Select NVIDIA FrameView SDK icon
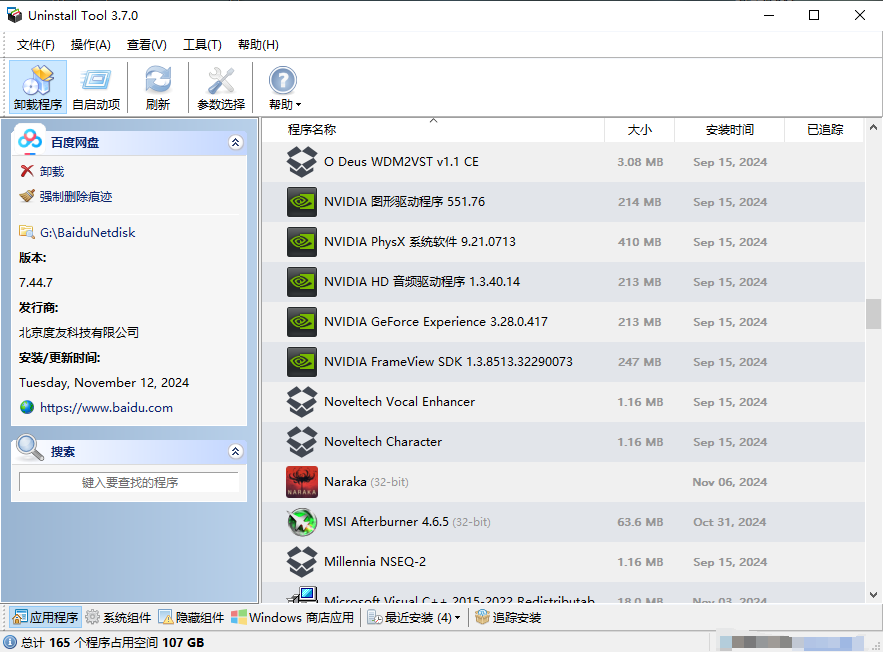Screen dimensions: 883x652 [302, 361]
